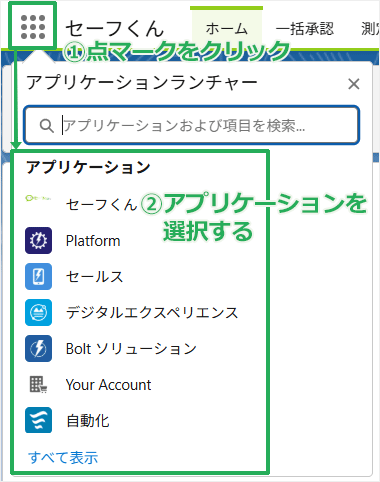Screen dimensions: 380x482
Task: Open the nine-dot App Launcher icon
Action: [33, 27]
